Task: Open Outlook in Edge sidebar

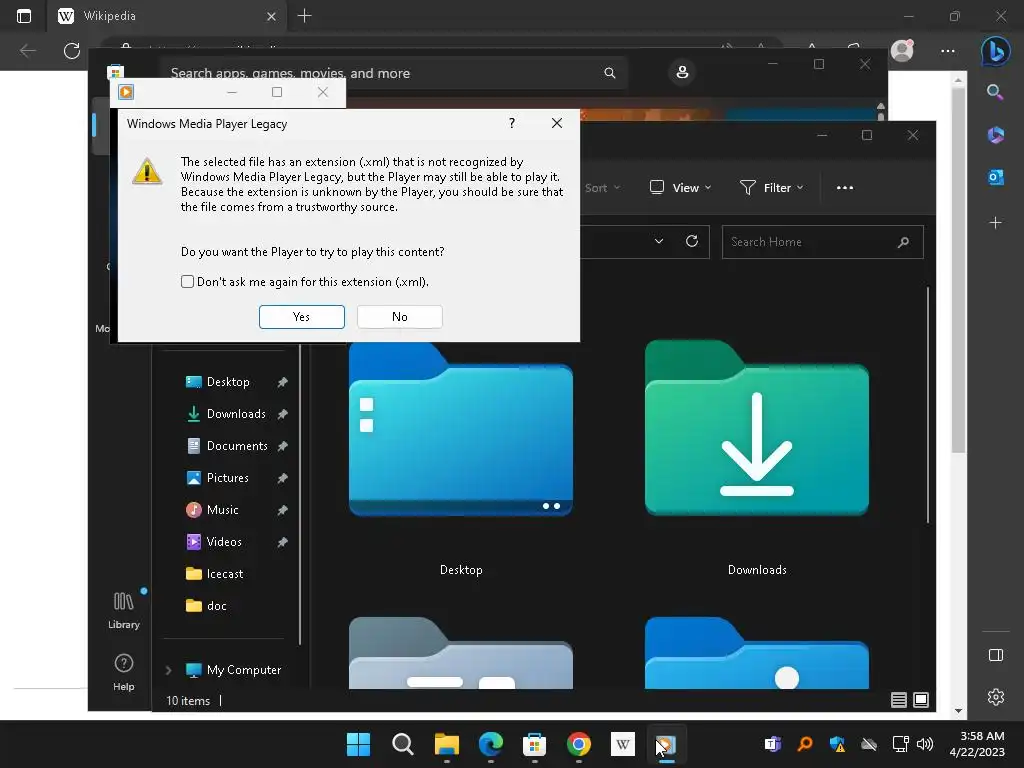Action: [995, 177]
